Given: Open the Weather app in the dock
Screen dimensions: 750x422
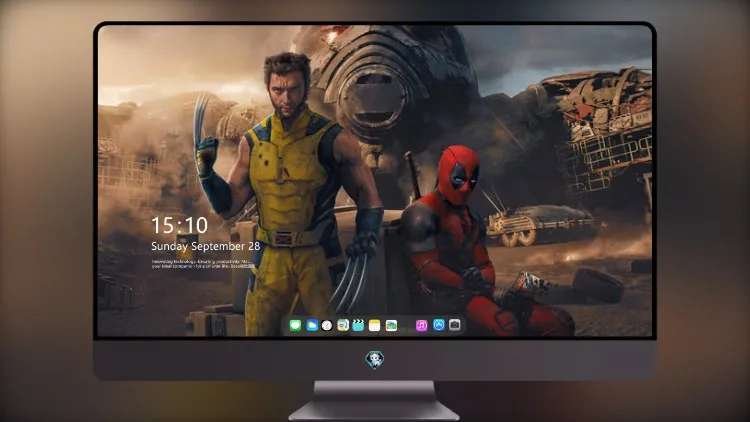Looking at the screenshot, I should pos(312,326).
